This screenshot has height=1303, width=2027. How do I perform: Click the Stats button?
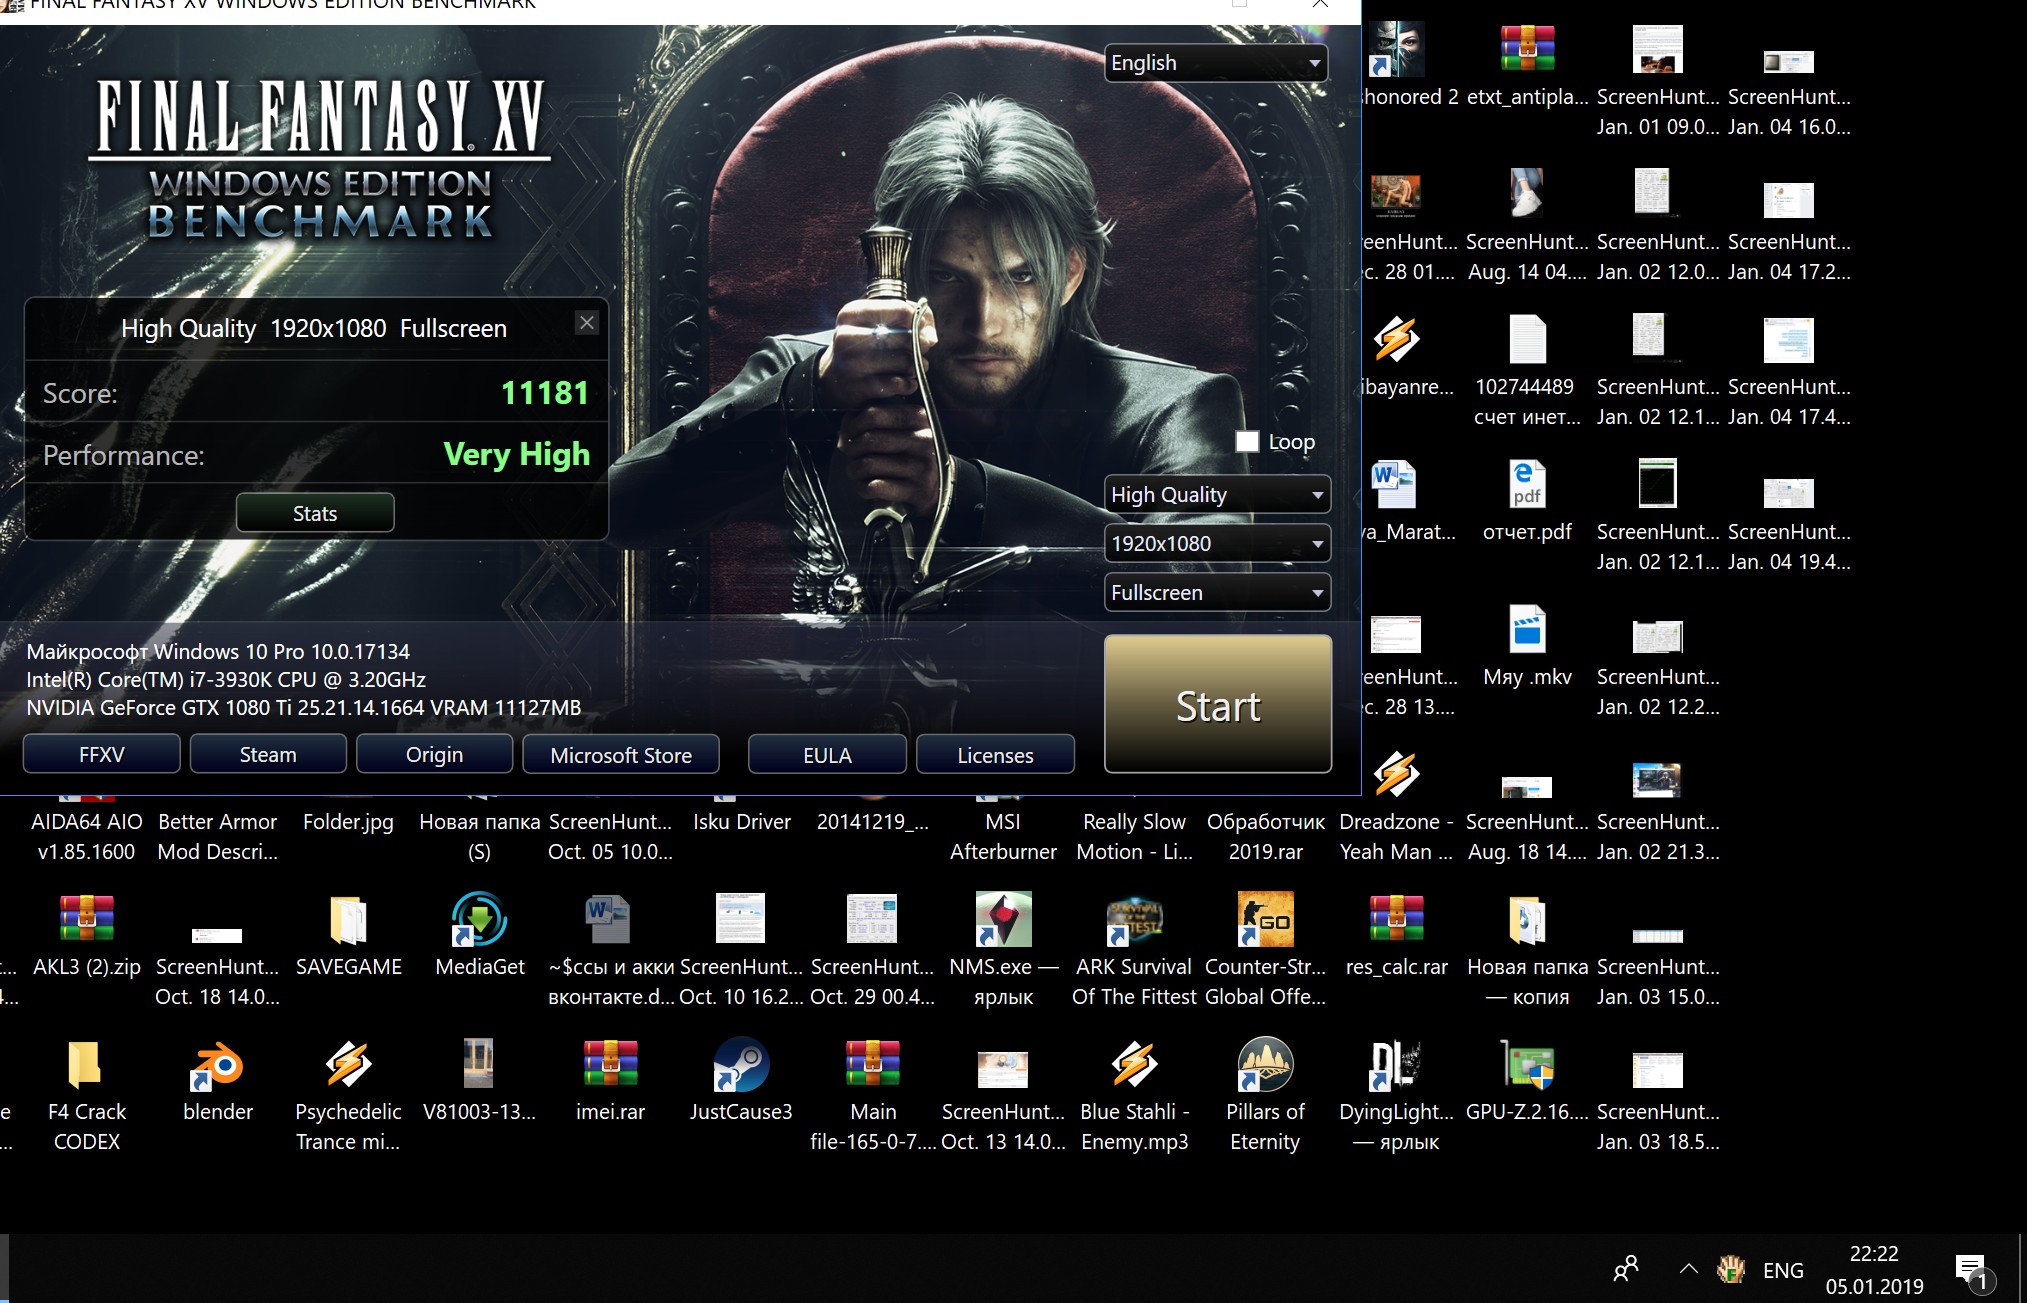point(315,513)
